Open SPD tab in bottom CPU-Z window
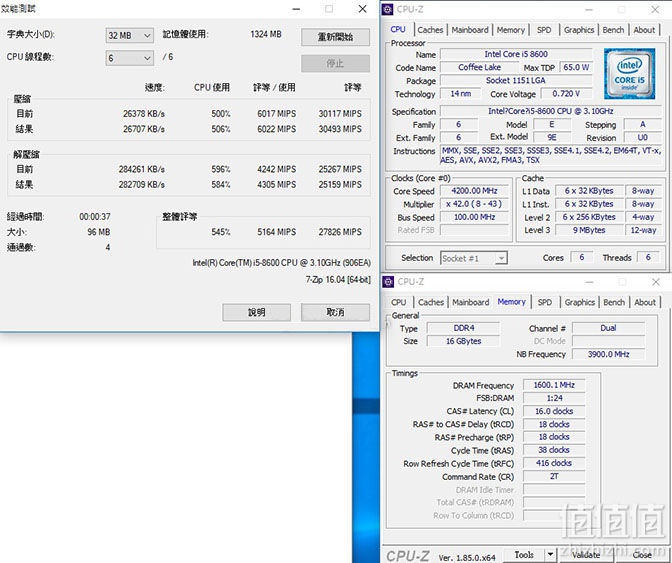The width and height of the screenshot is (672, 563). 545,302
